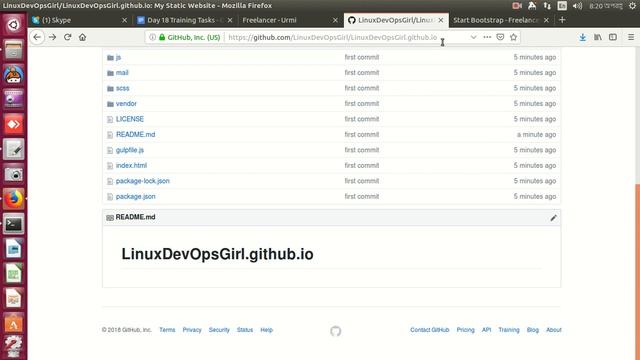Viewport: 640px width, 360px height.
Task: Open the mail folder
Action: (x=122, y=73)
